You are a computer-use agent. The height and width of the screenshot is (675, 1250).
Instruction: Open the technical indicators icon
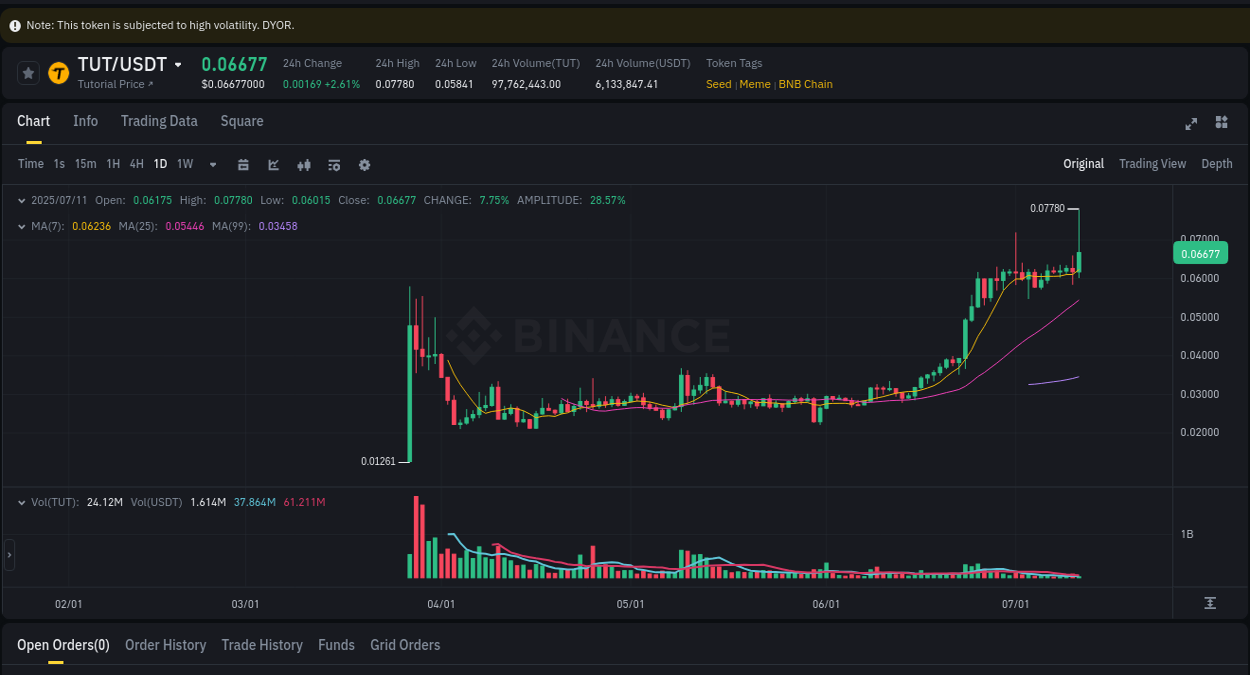(x=333, y=164)
